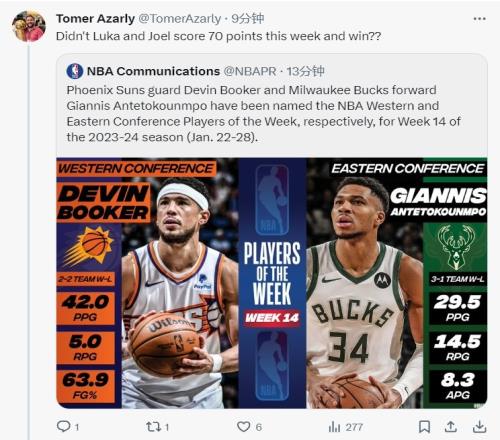
Task: Download media with the download icon
Action: (479, 426)
